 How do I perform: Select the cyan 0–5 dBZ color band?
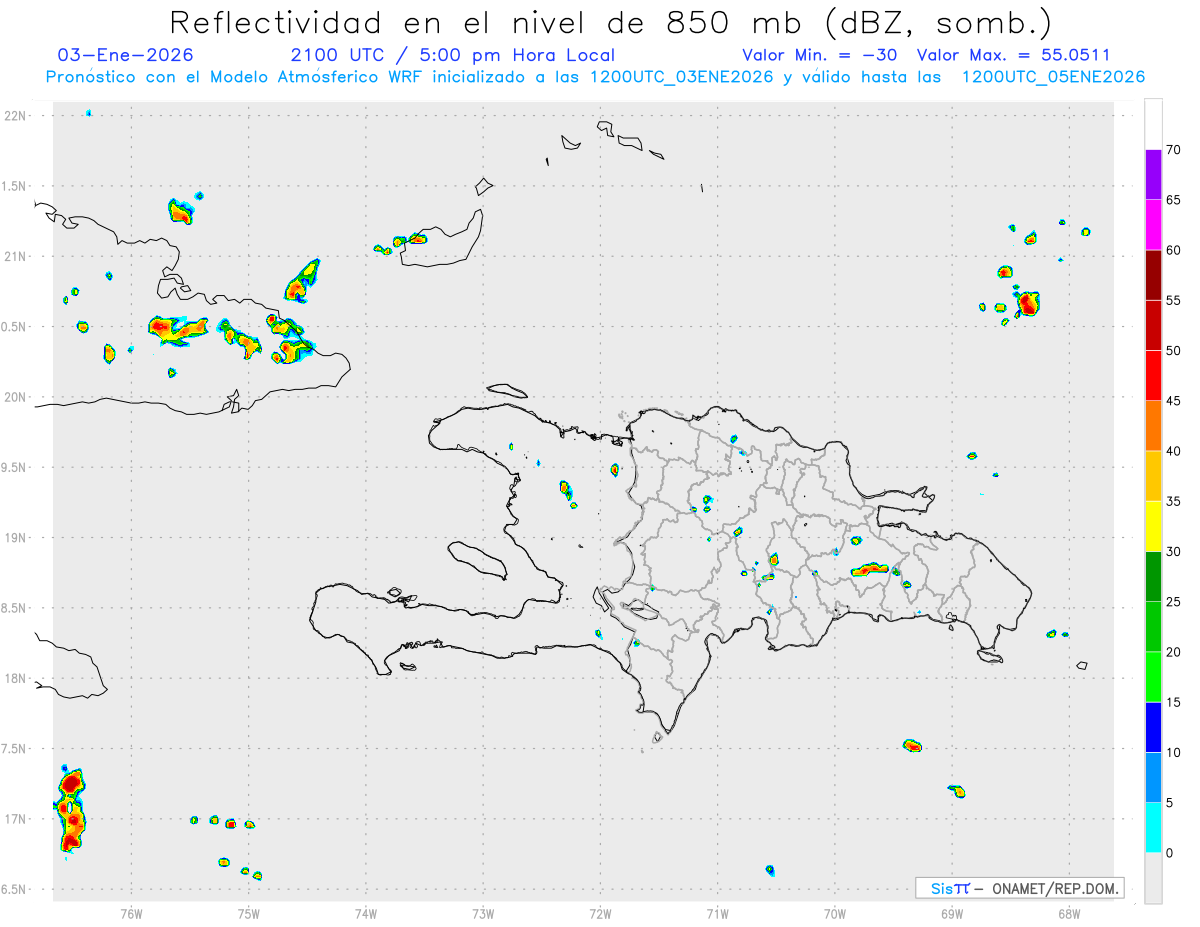point(1153,828)
